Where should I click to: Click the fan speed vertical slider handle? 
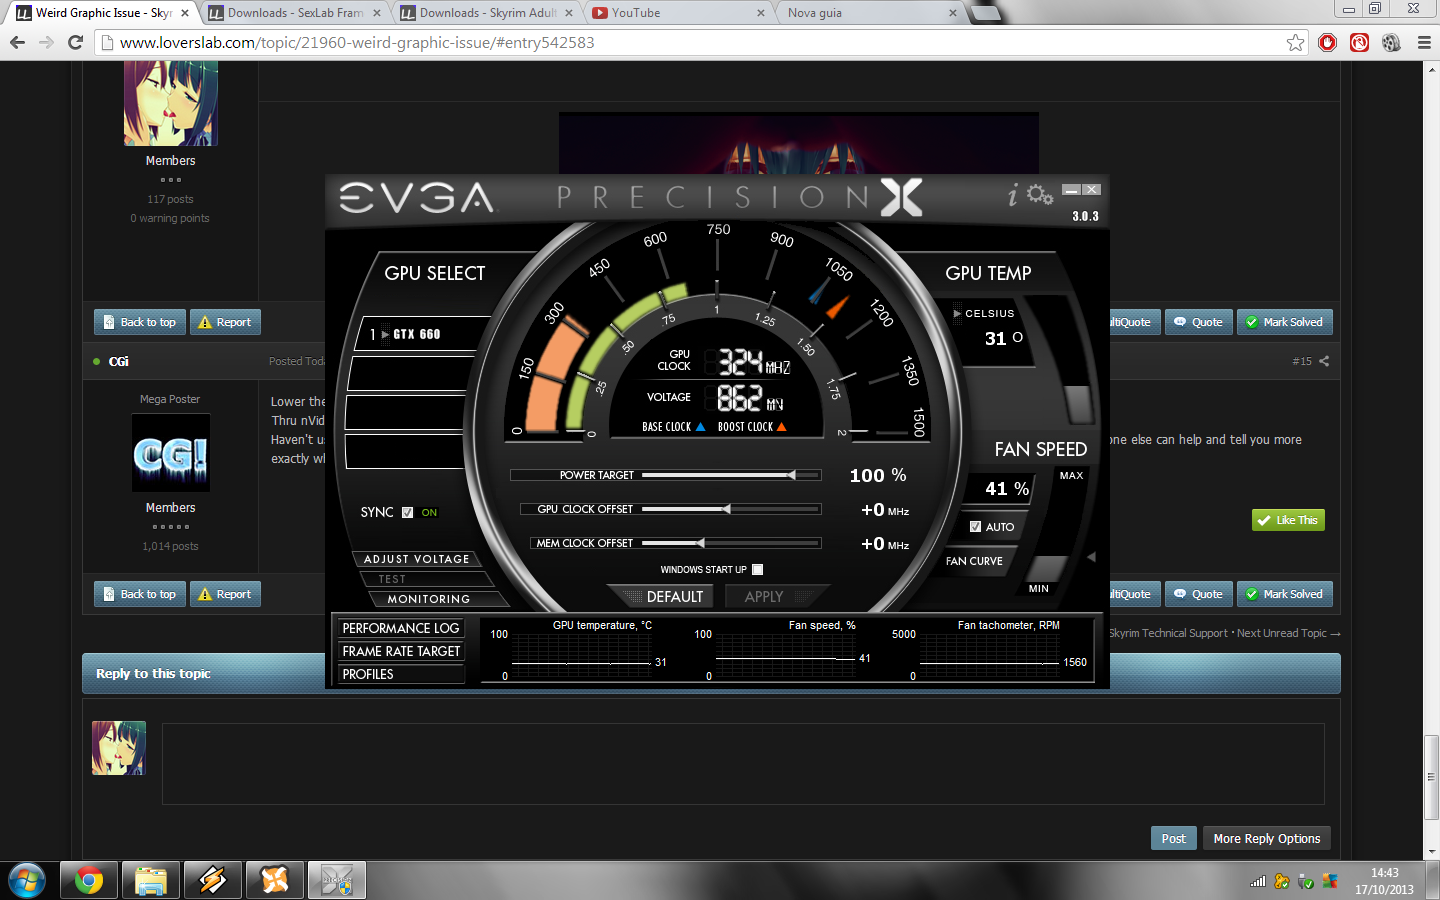(x=1046, y=570)
